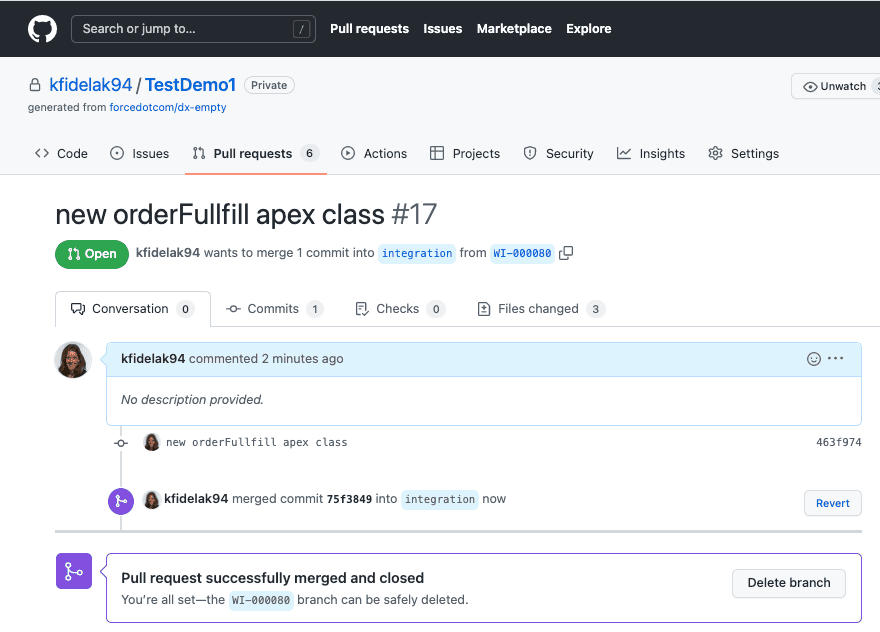This screenshot has height=632, width=880.
Task: Click the Private repository badge
Action: click(269, 85)
